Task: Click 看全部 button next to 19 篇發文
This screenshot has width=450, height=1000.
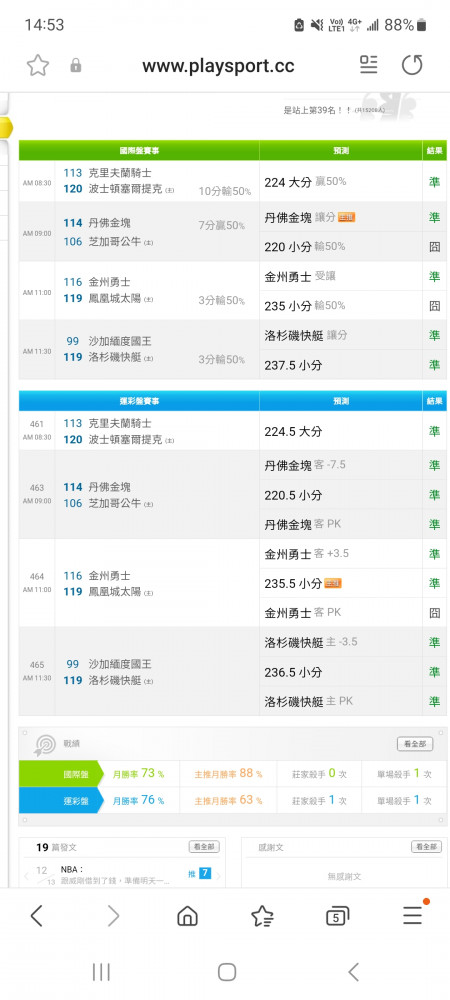Action: click(204, 846)
